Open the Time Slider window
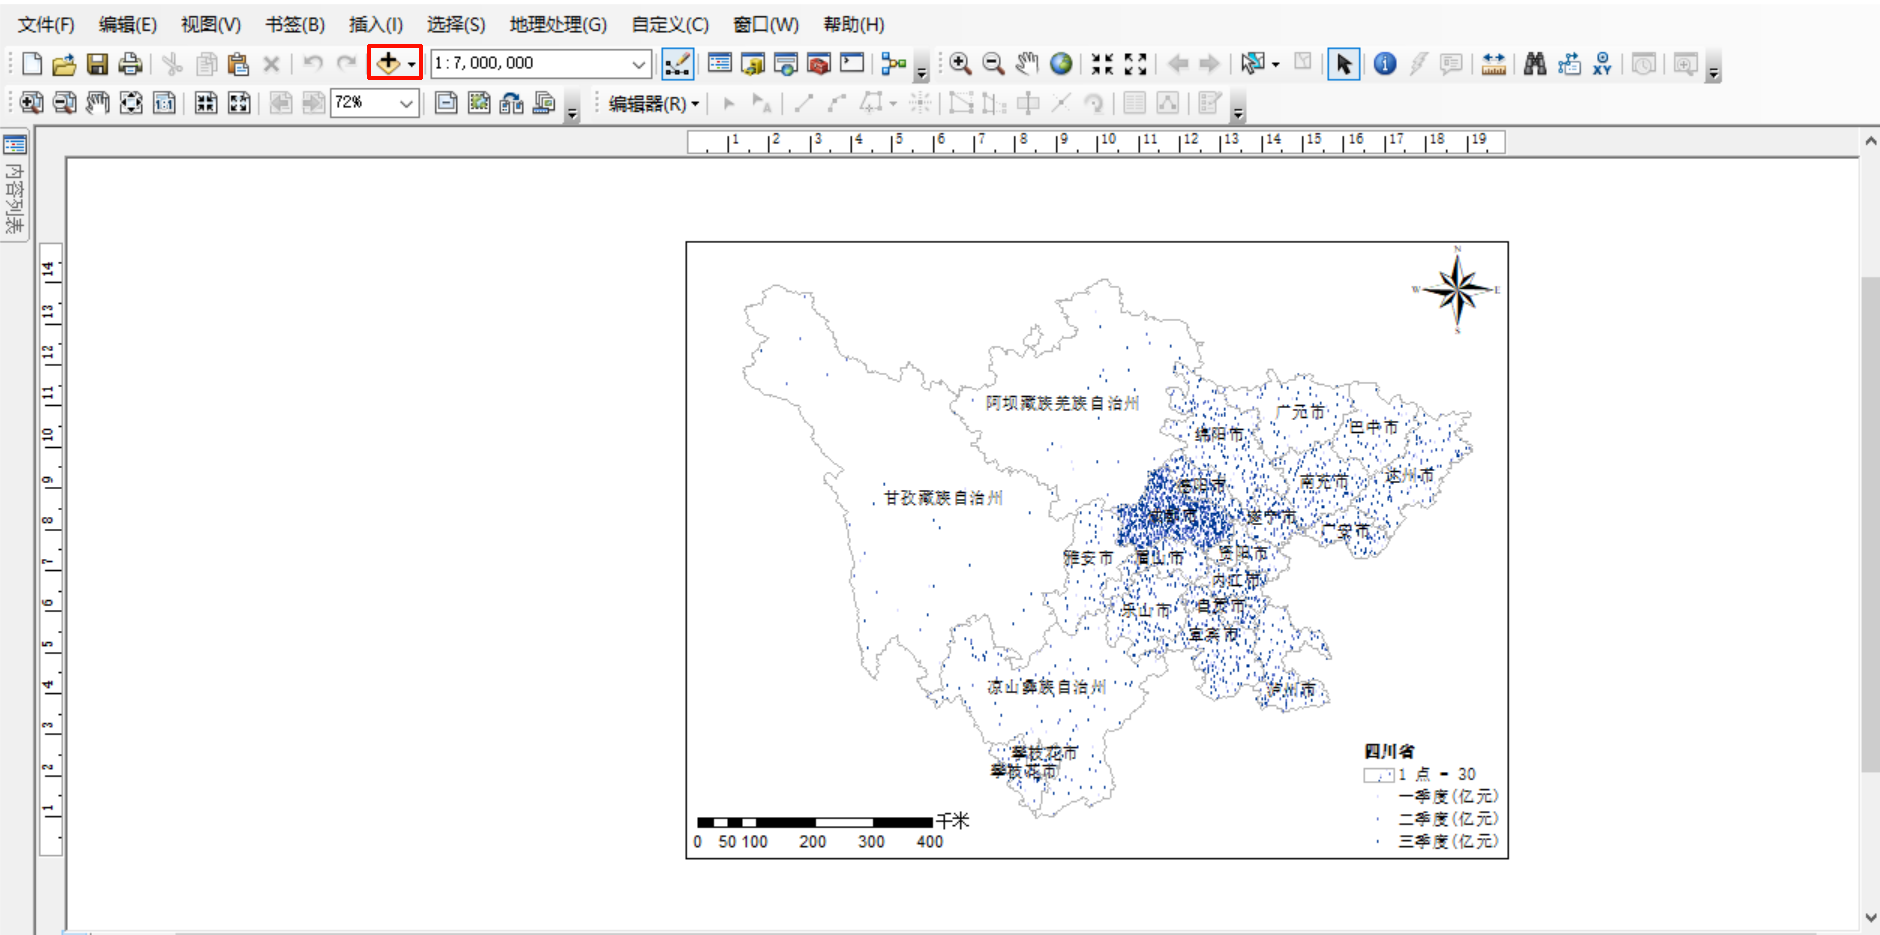 (x=1645, y=63)
